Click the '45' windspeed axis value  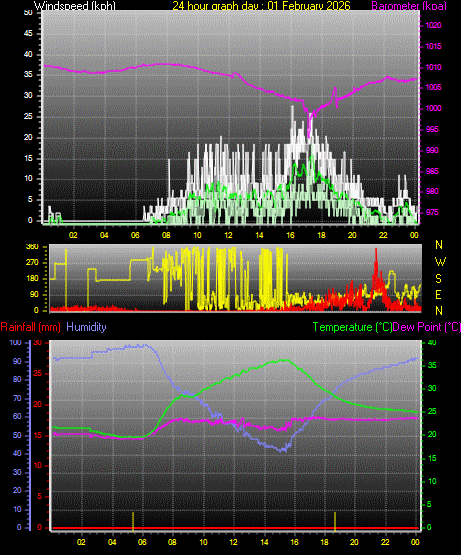(x=28, y=34)
